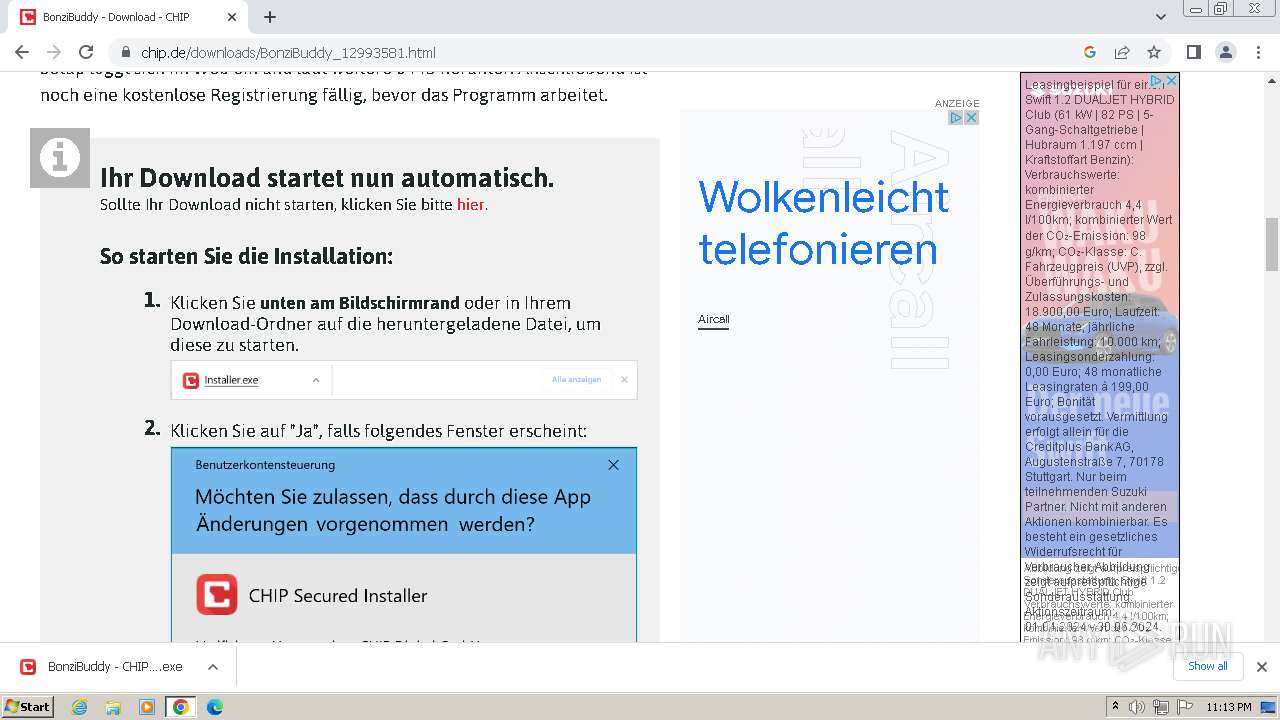Launch Internet Explorer from taskbar
Image resolution: width=1280 pixels, height=720 pixels.
80,707
